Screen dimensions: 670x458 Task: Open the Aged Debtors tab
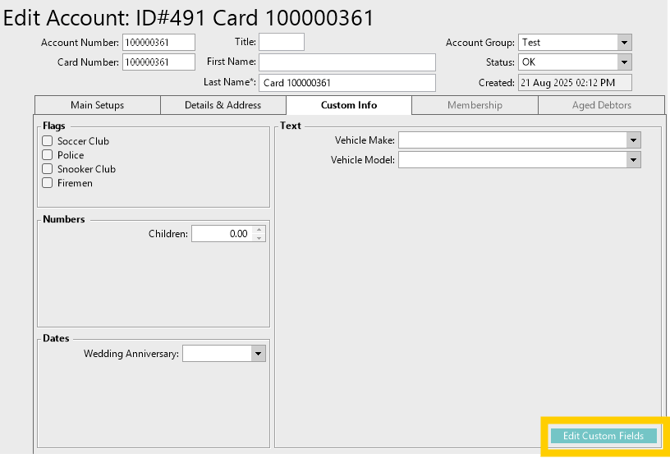(600, 105)
